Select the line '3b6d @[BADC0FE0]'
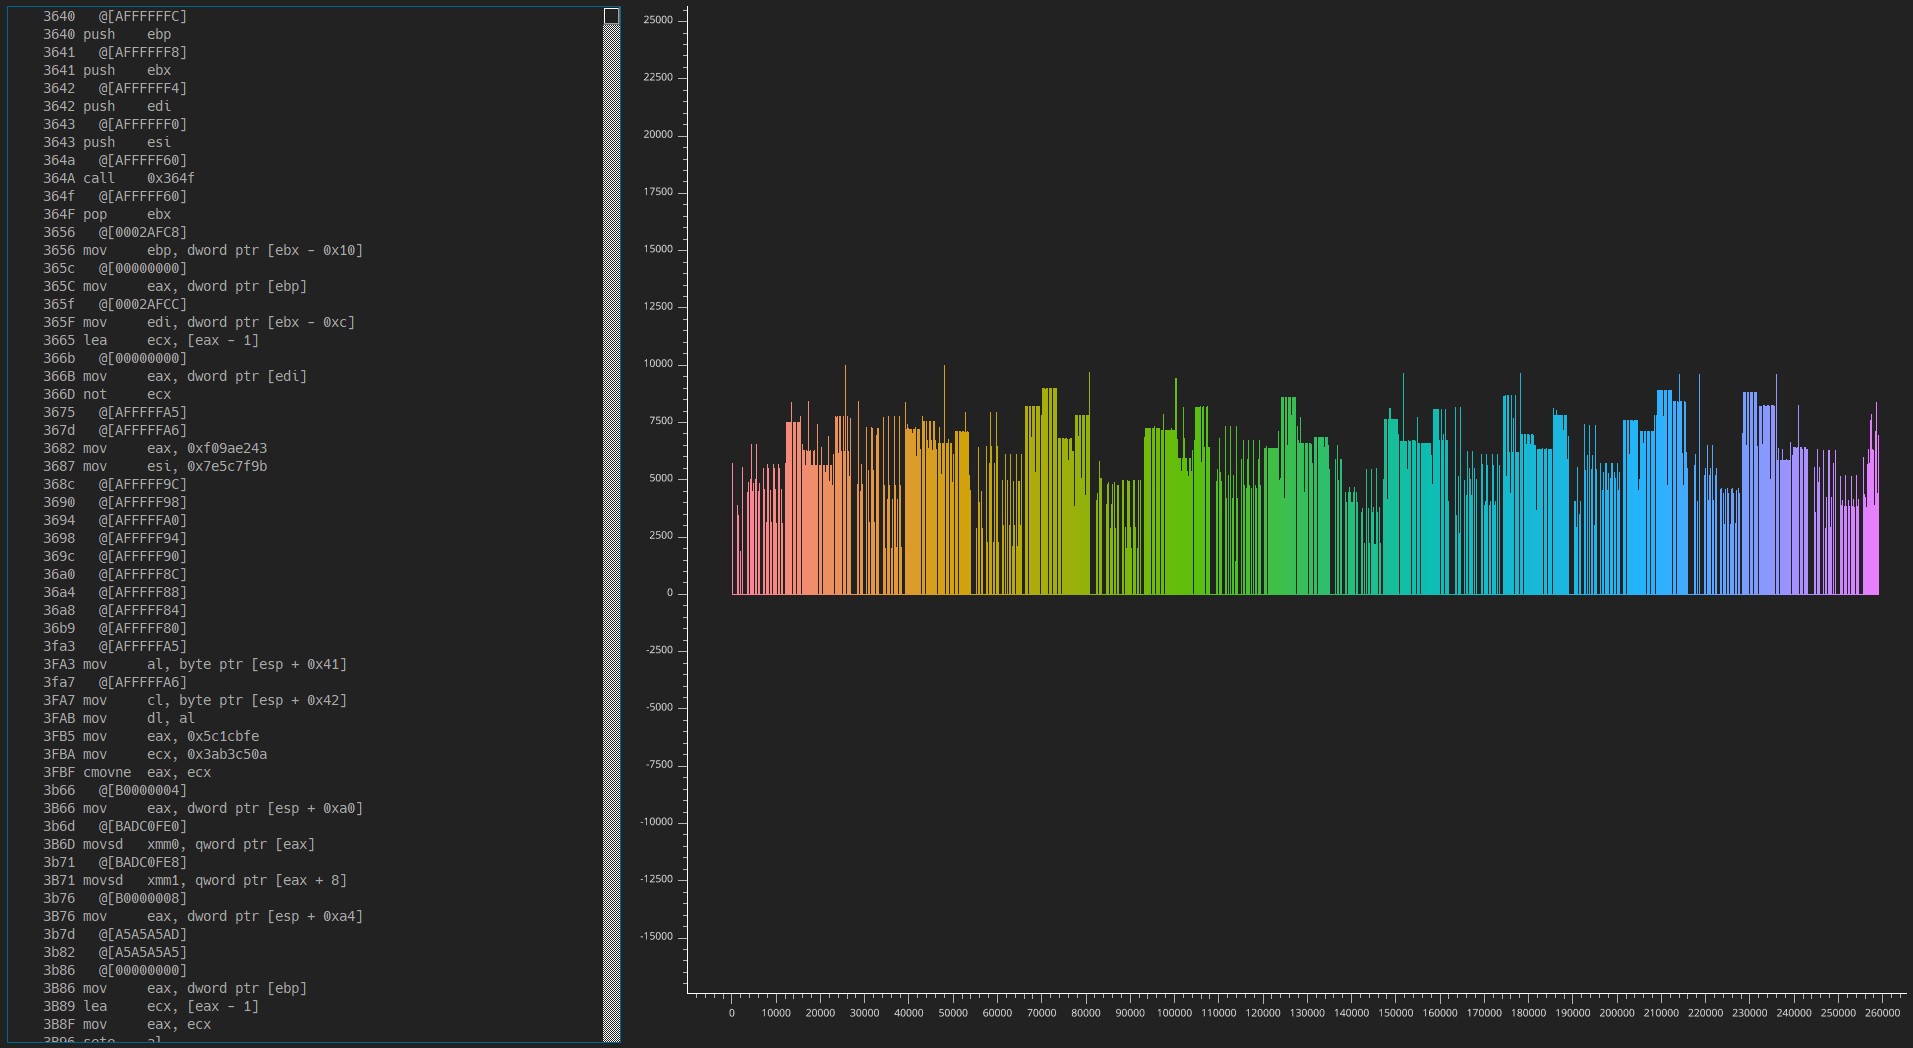Image resolution: width=1913 pixels, height=1048 pixels. click(305, 826)
